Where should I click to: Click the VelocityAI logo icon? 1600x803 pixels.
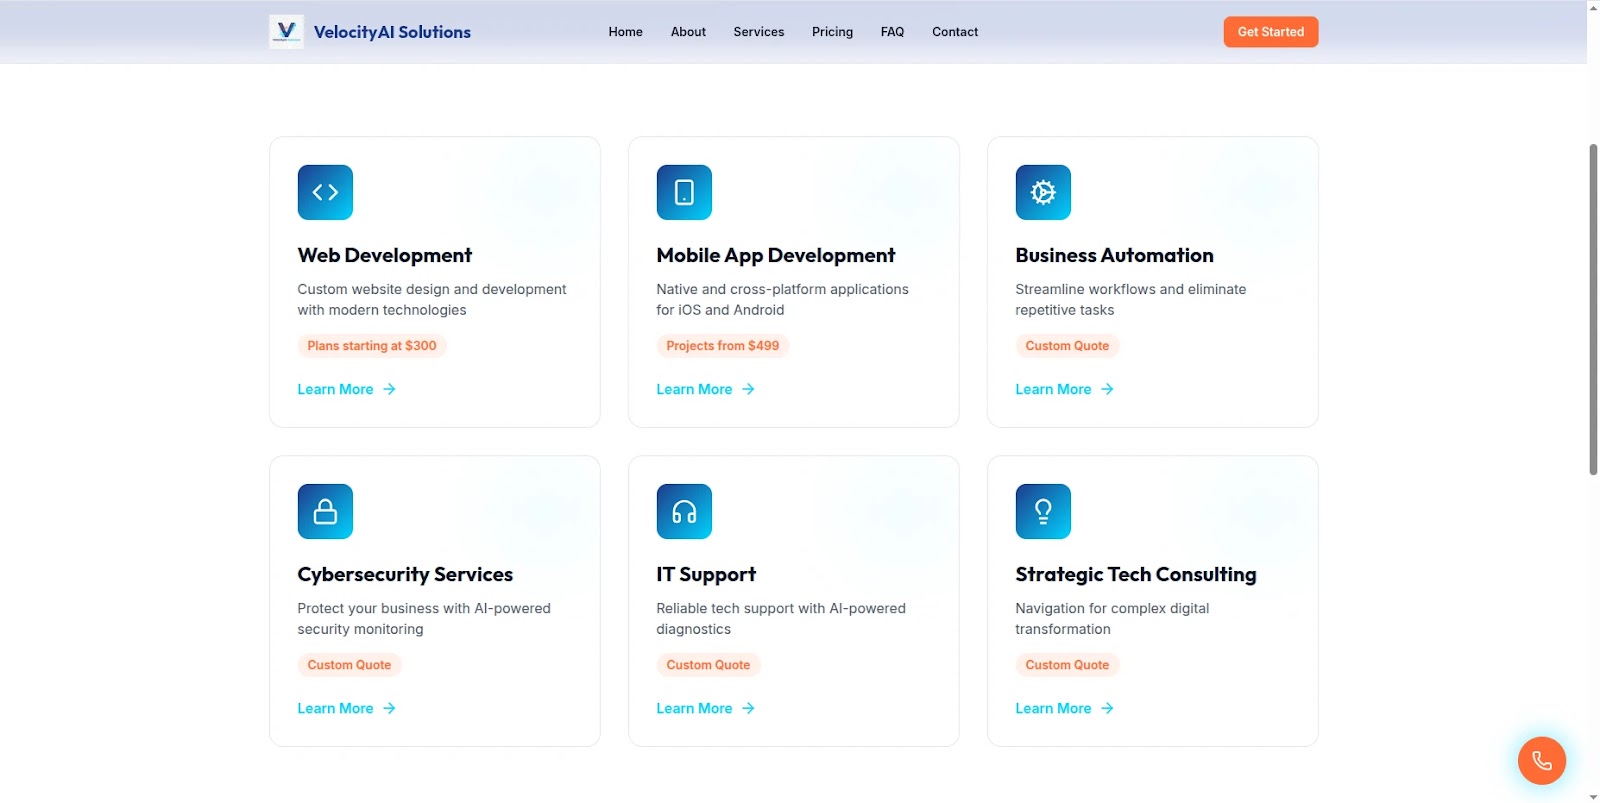286,32
